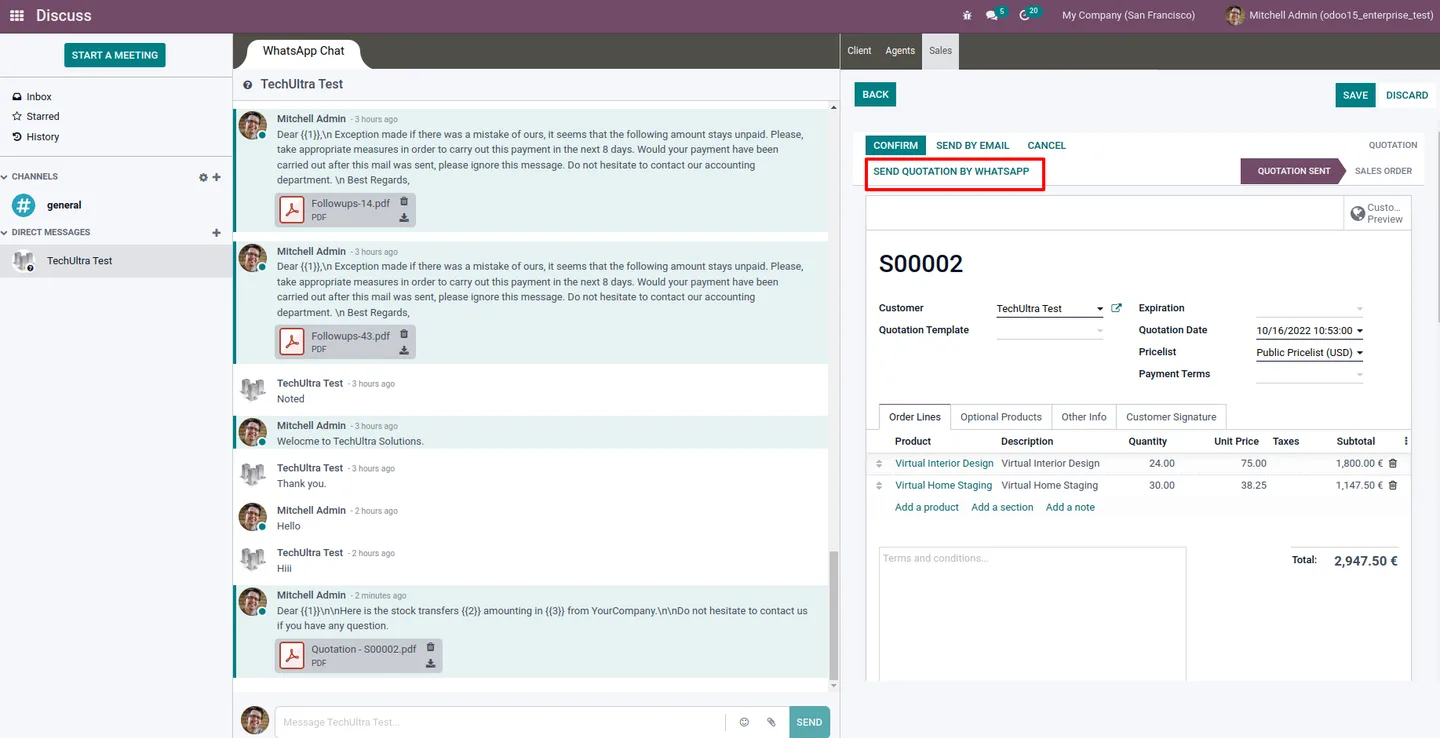This screenshot has height=738, width=1440.
Task: Delete the Virtual Interior Design order line
Action: 1393,463
